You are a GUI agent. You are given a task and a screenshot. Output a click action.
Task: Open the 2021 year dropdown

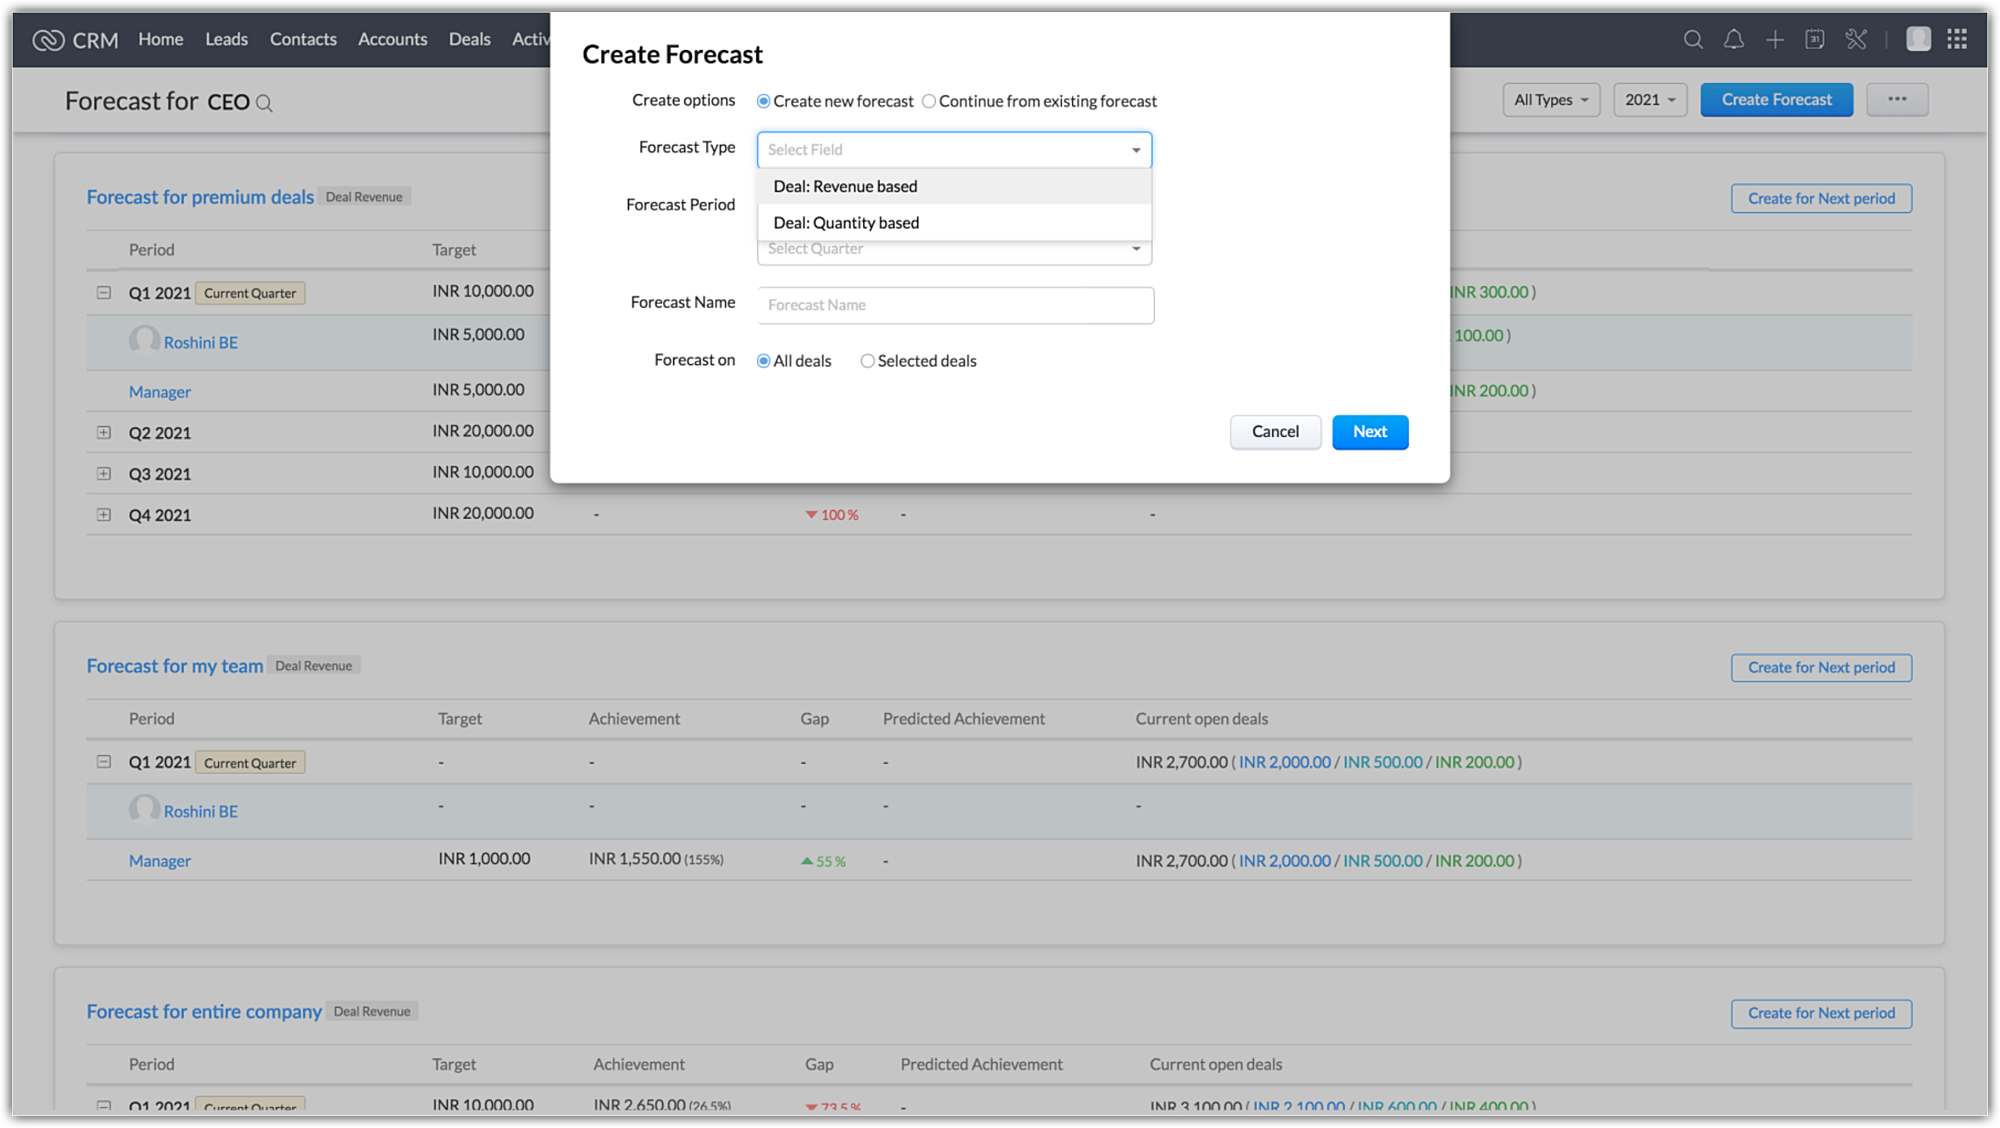[x=1649, y=100]
